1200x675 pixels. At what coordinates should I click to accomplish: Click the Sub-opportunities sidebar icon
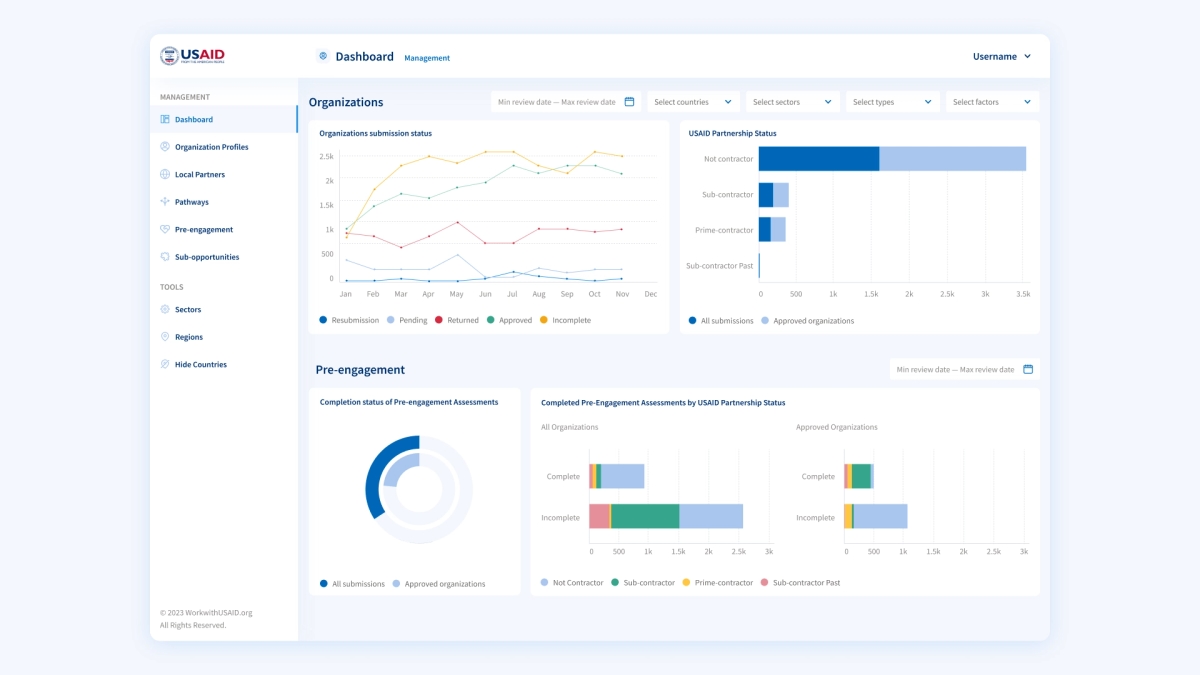[x=165, y=257]
